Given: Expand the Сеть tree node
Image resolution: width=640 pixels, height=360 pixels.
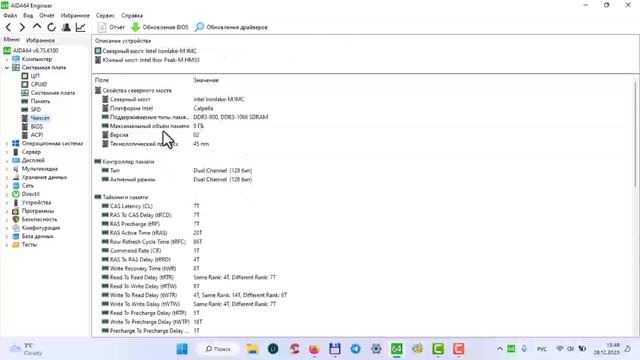Looking at the screenshot, I should point(7,186).
